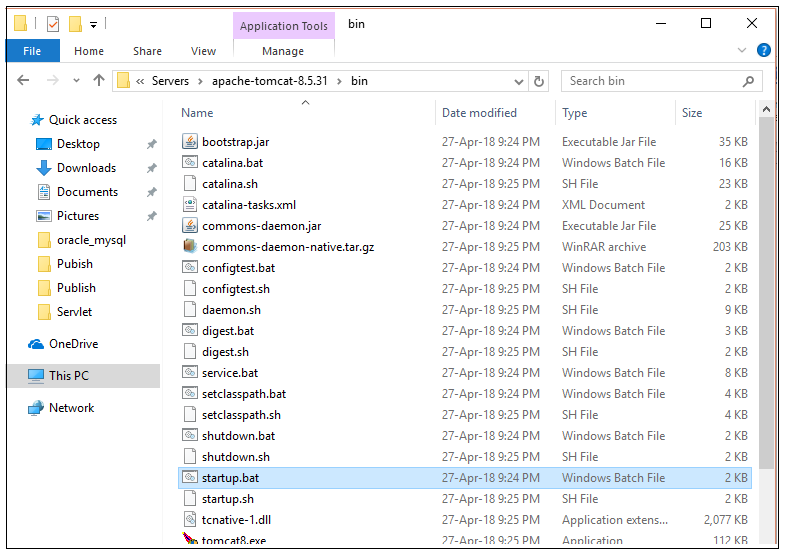
Task: Select the Publish folder in sidebar
Action: pyautogui.click(x=76, y=288)
